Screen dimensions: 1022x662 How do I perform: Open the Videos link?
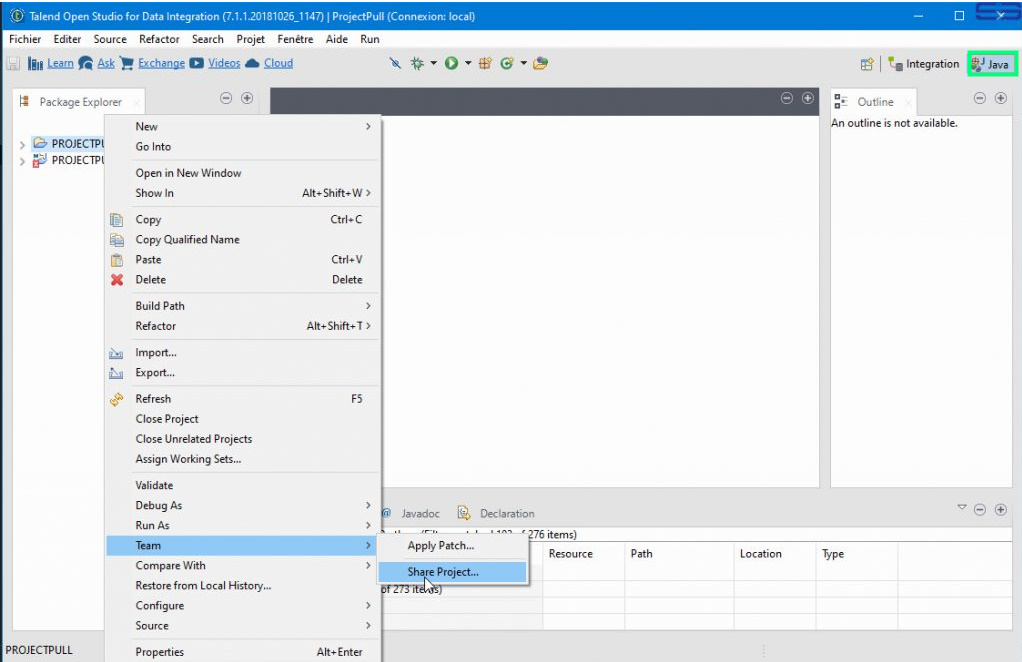click(224, 63)
